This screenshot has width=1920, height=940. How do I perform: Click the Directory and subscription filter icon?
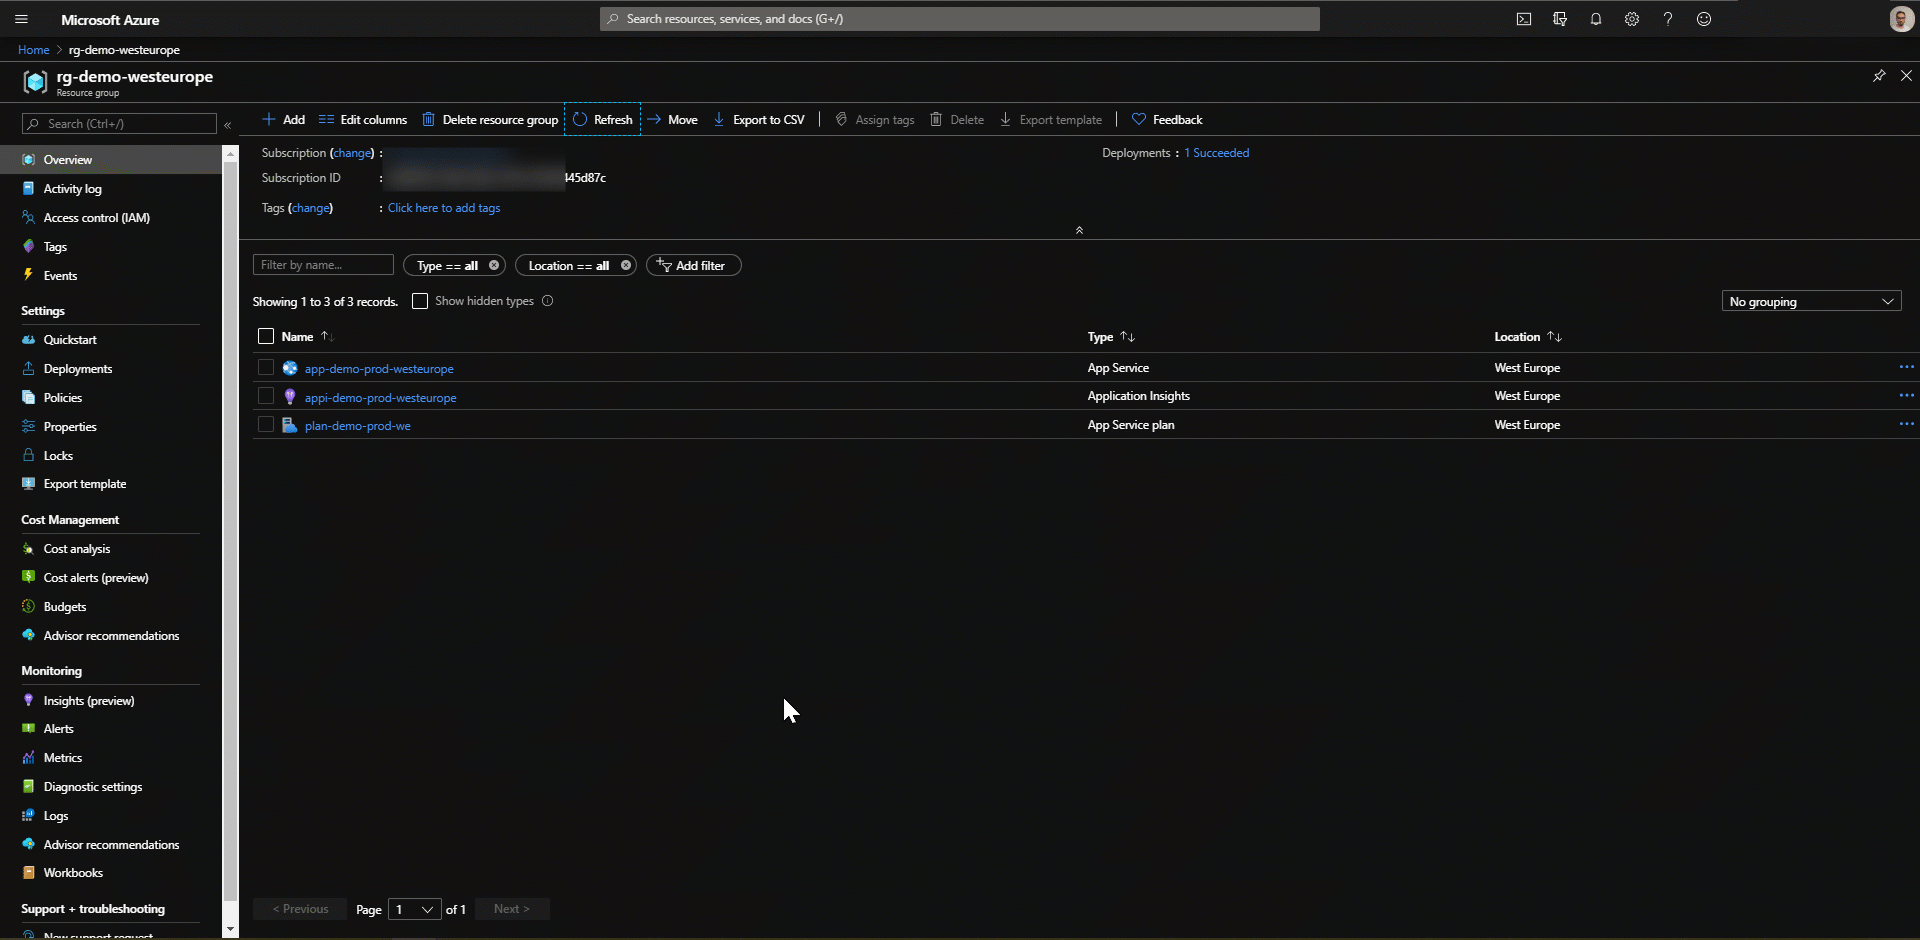(x=1559, y=19)
